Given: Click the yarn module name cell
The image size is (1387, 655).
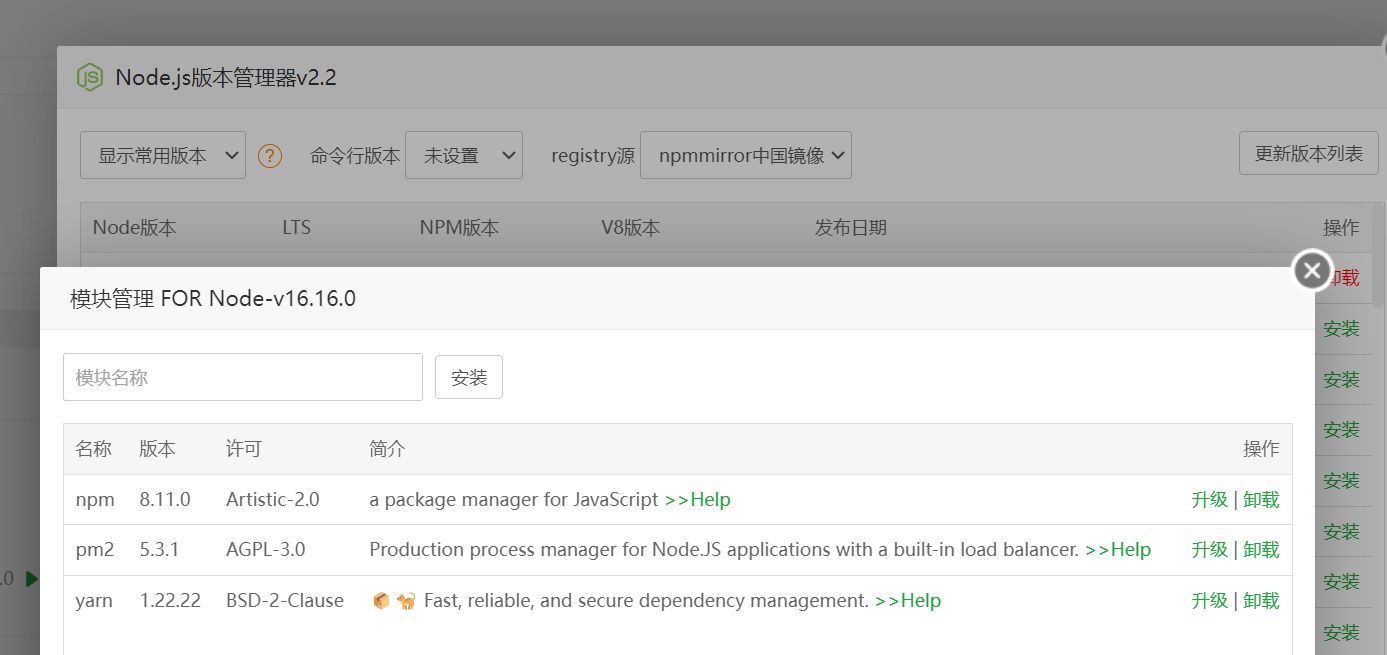Looking at the screenshot, I should tap(94, 600).
